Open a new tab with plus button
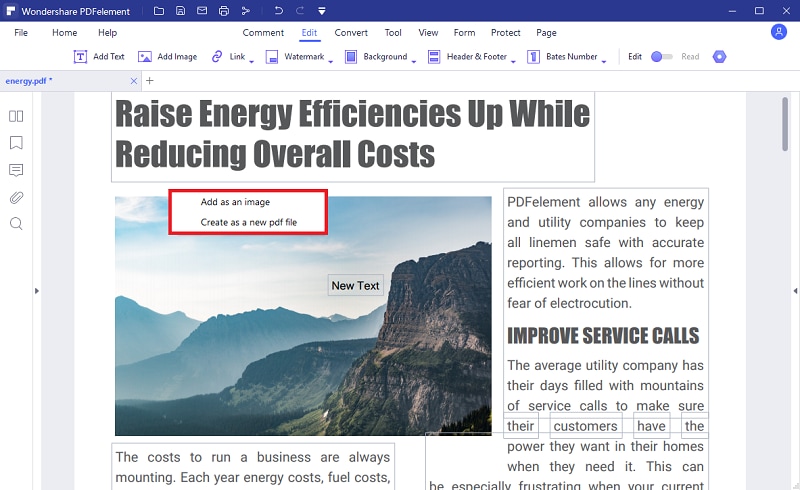The width and height of the screenshot is (800, 490). click(149, 81)
